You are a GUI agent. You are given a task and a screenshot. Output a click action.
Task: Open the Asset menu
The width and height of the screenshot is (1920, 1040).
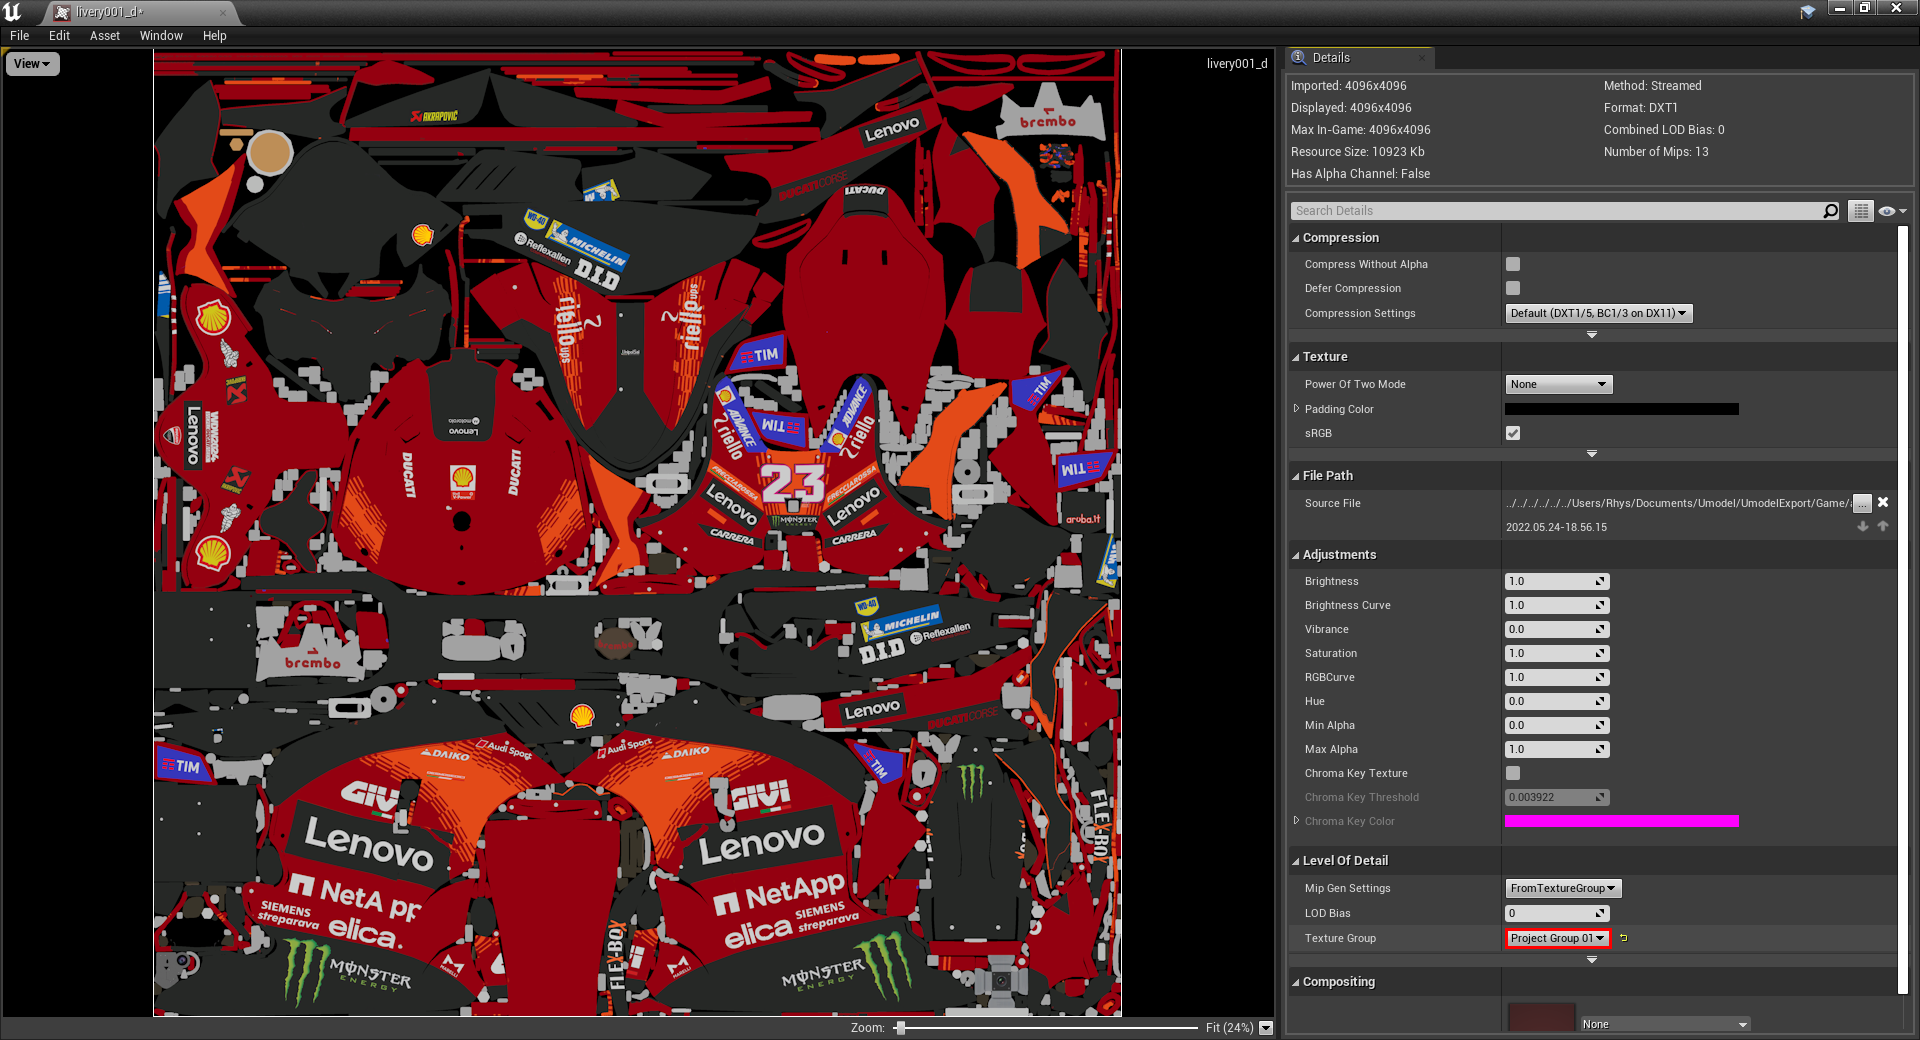105,36
